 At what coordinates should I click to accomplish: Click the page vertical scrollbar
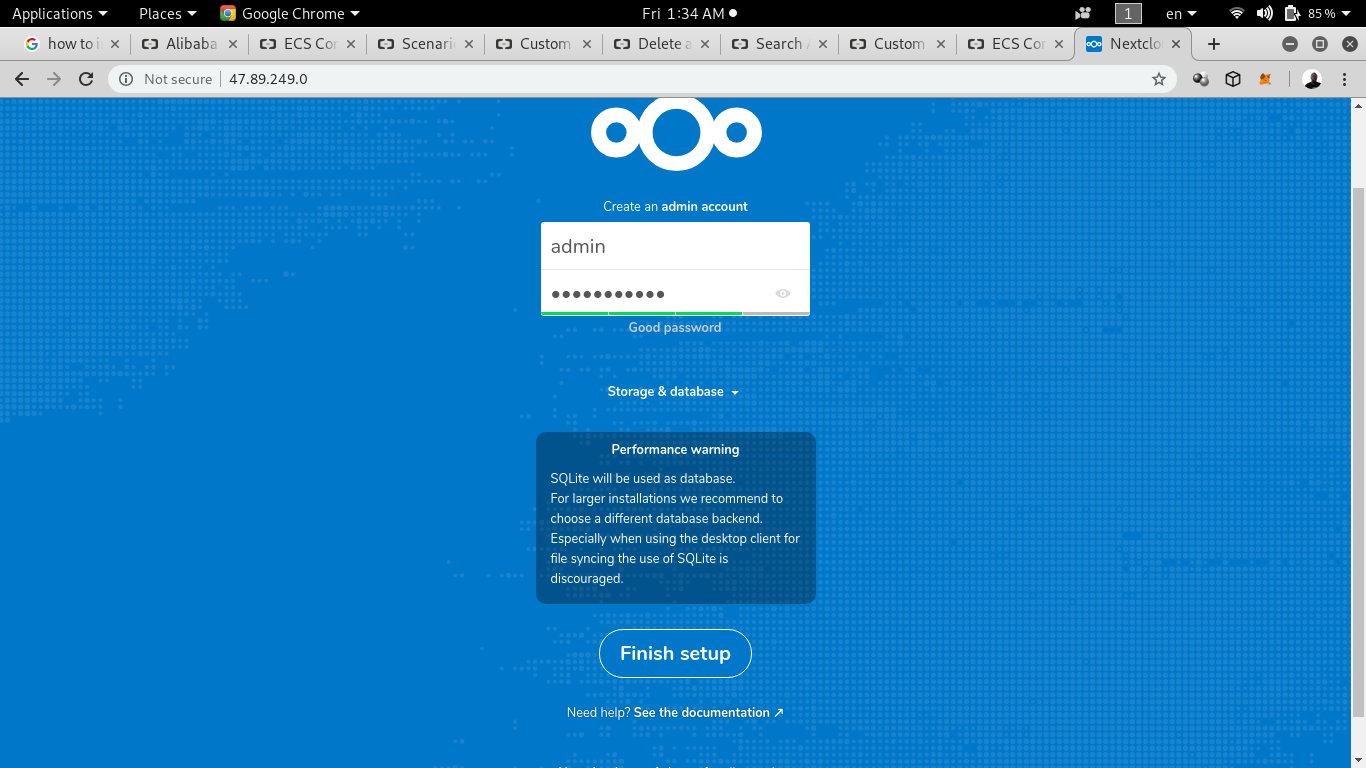click(x=1358, y=450)
